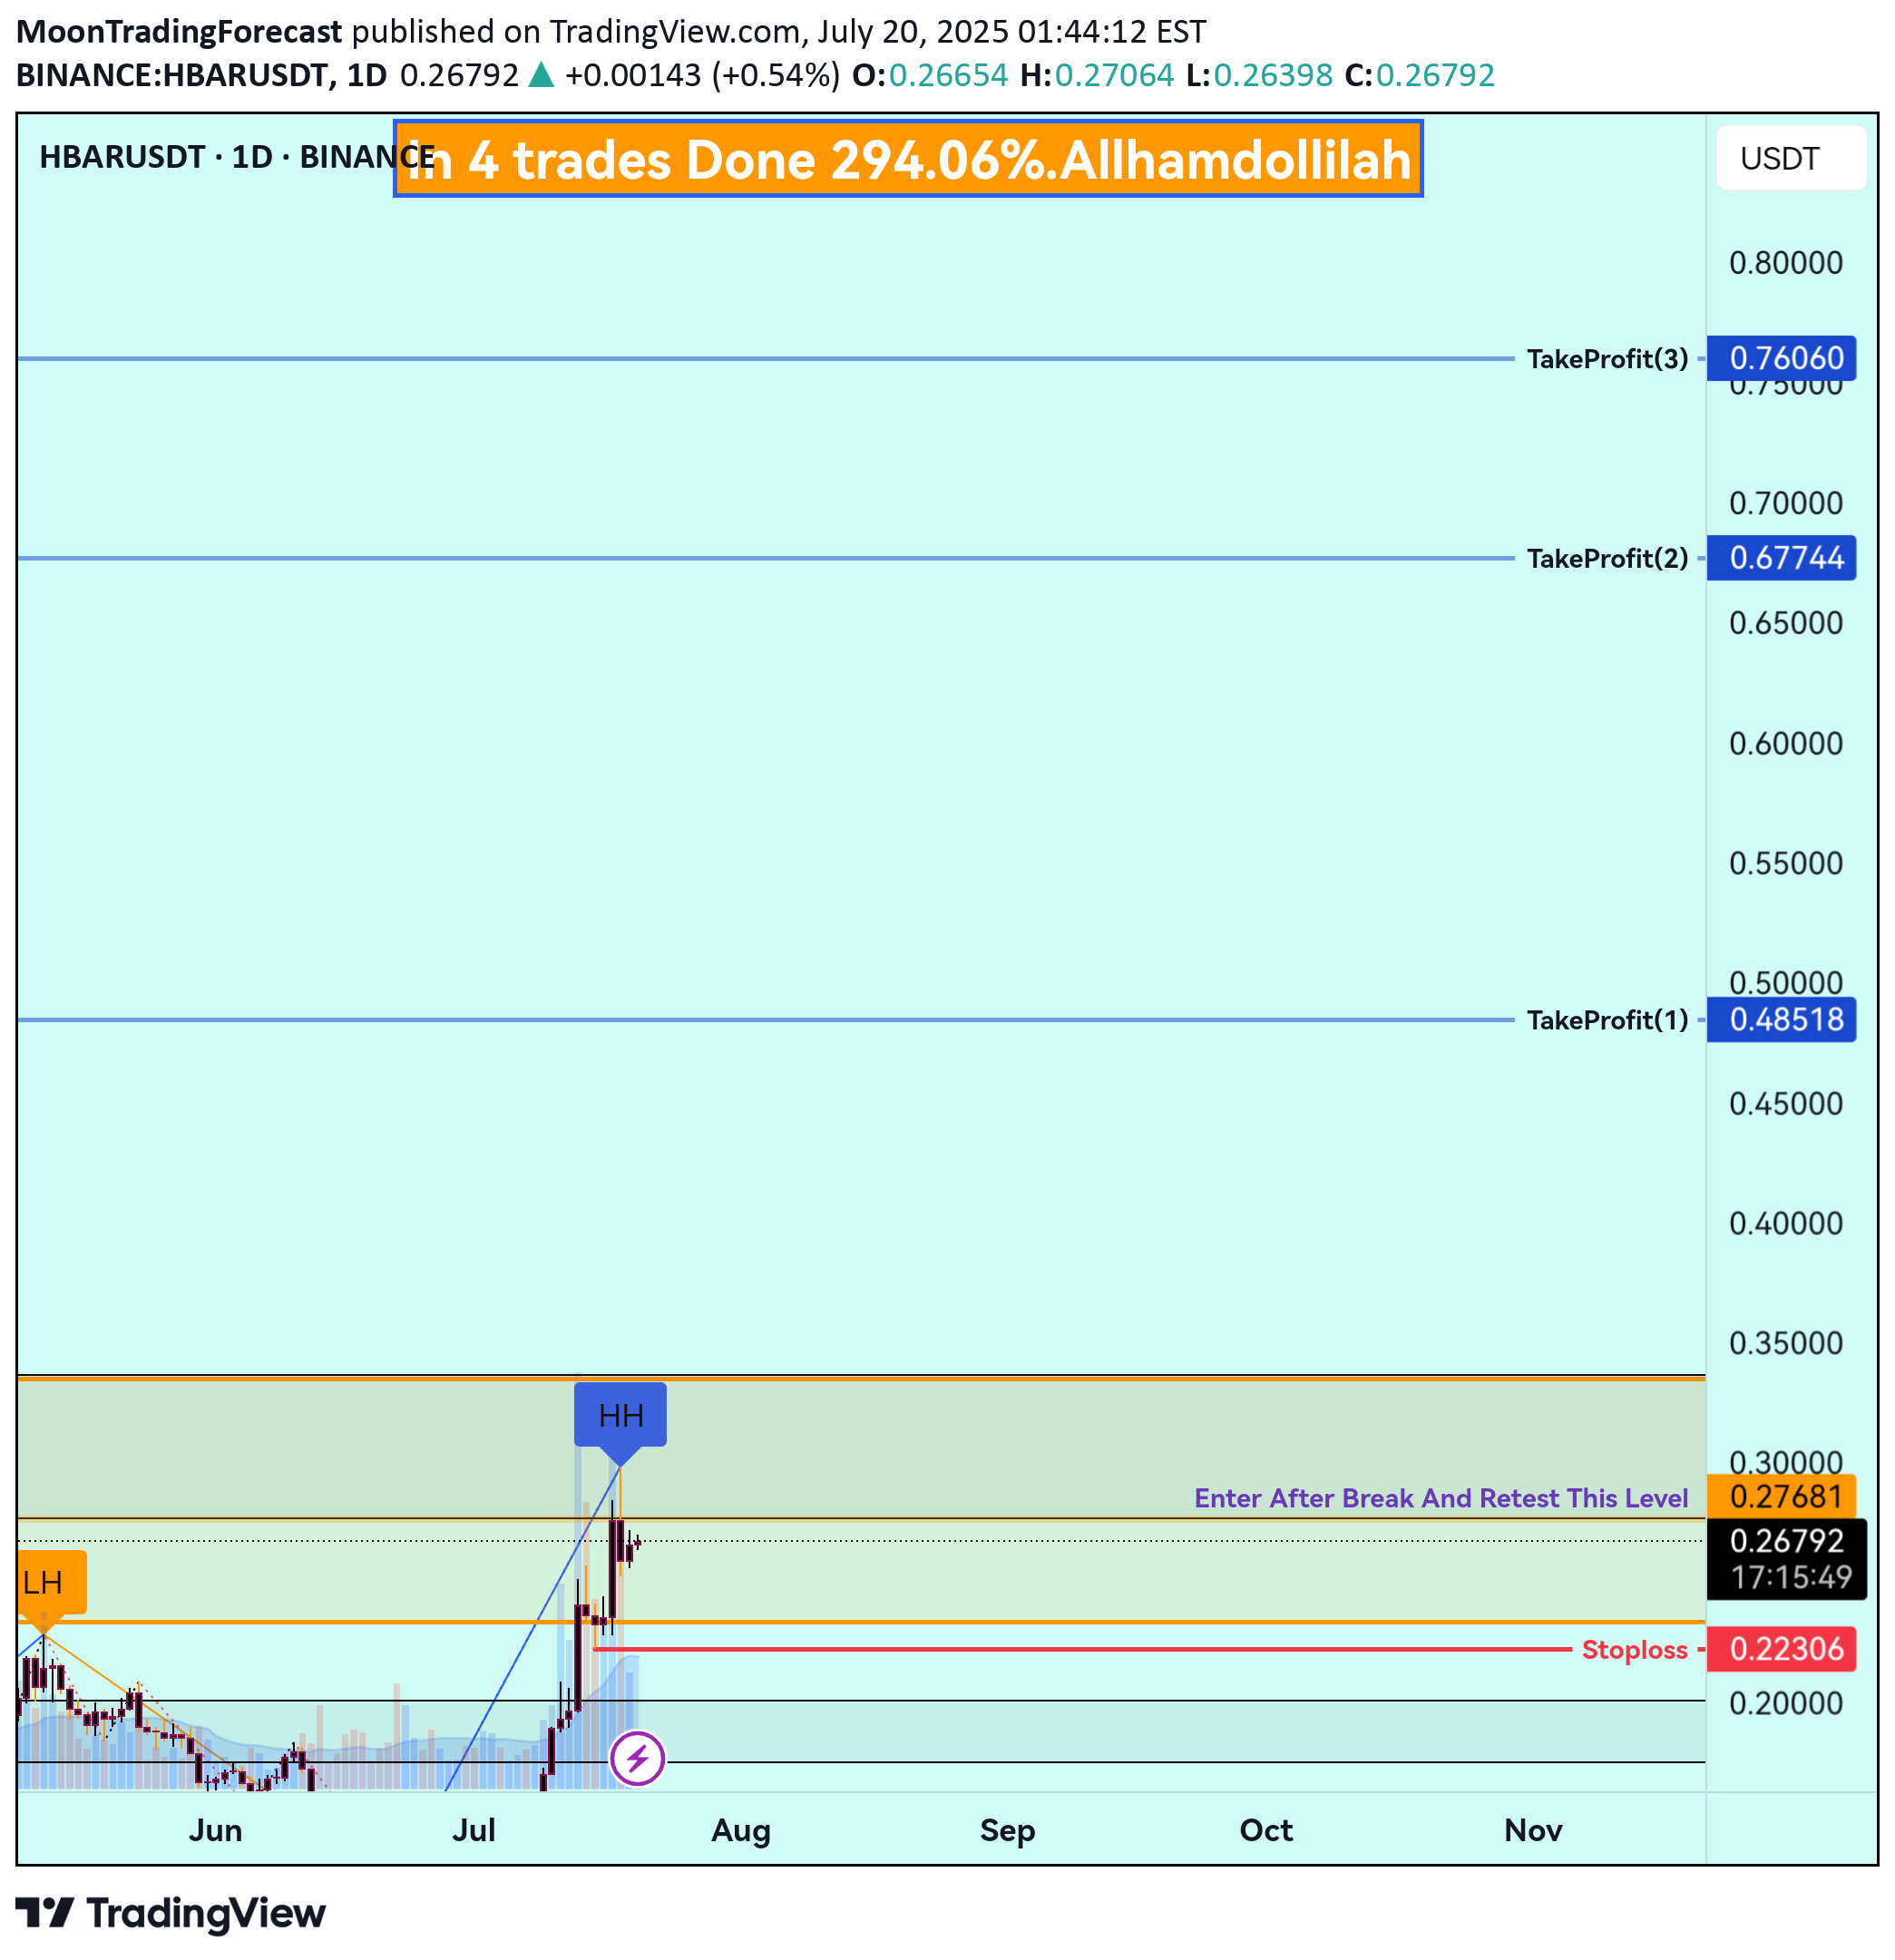Click the 'Jun' label on time axis
1895x1960 pixels.
(x=216, y=1830)
